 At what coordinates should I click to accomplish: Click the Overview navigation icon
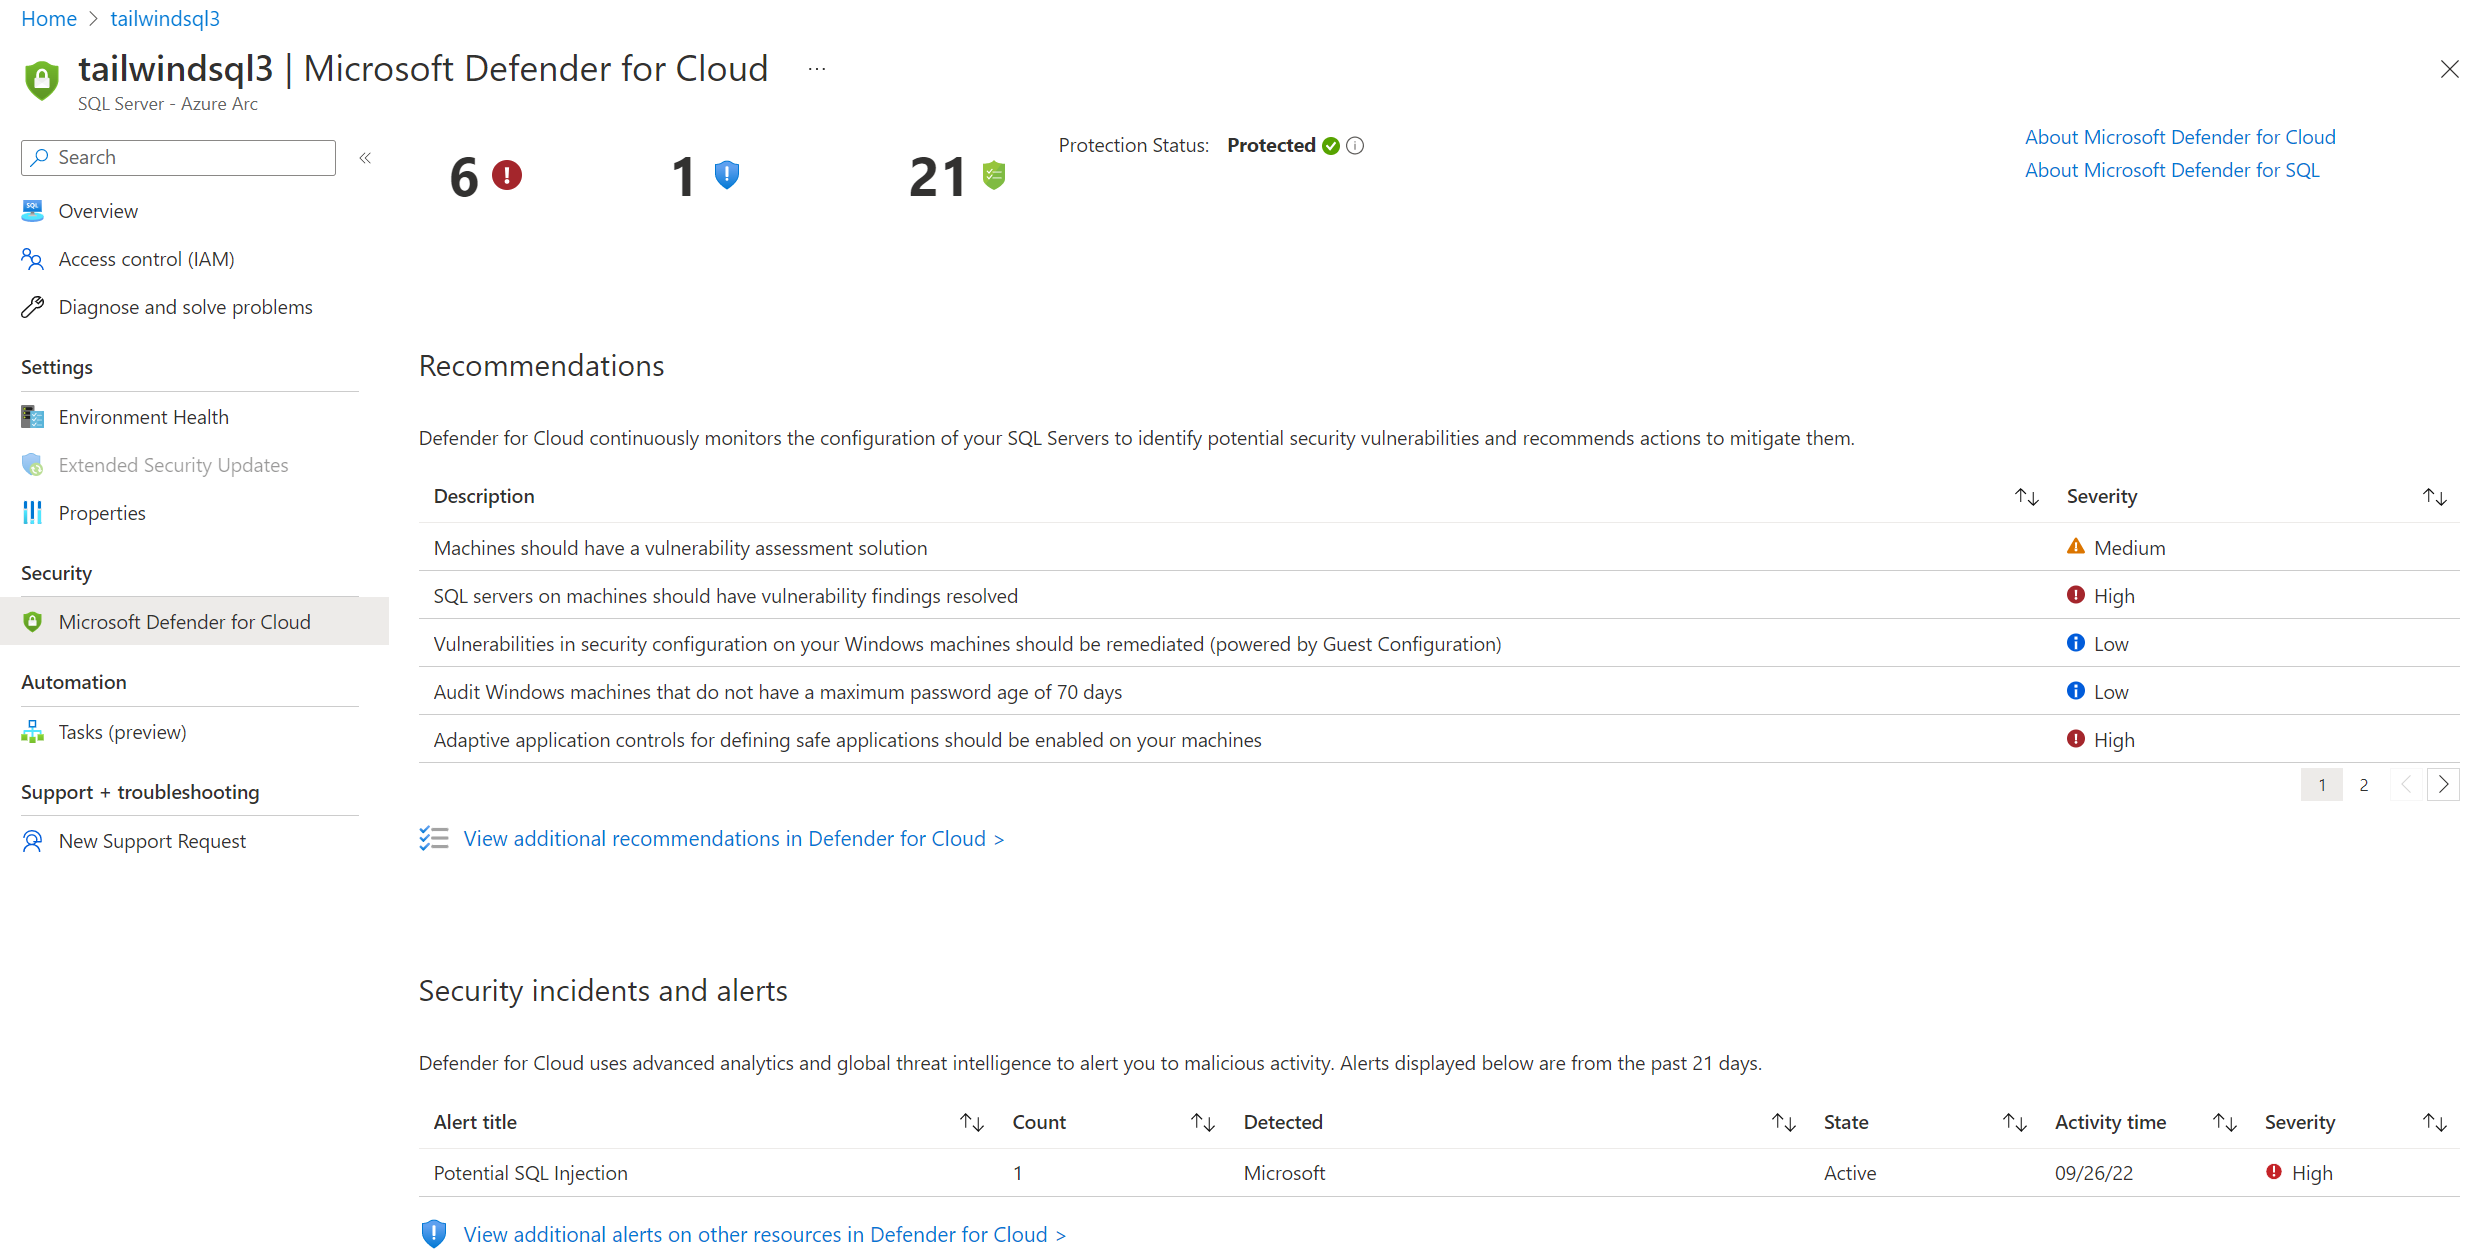pyautogui.click(x=30, y=209)
